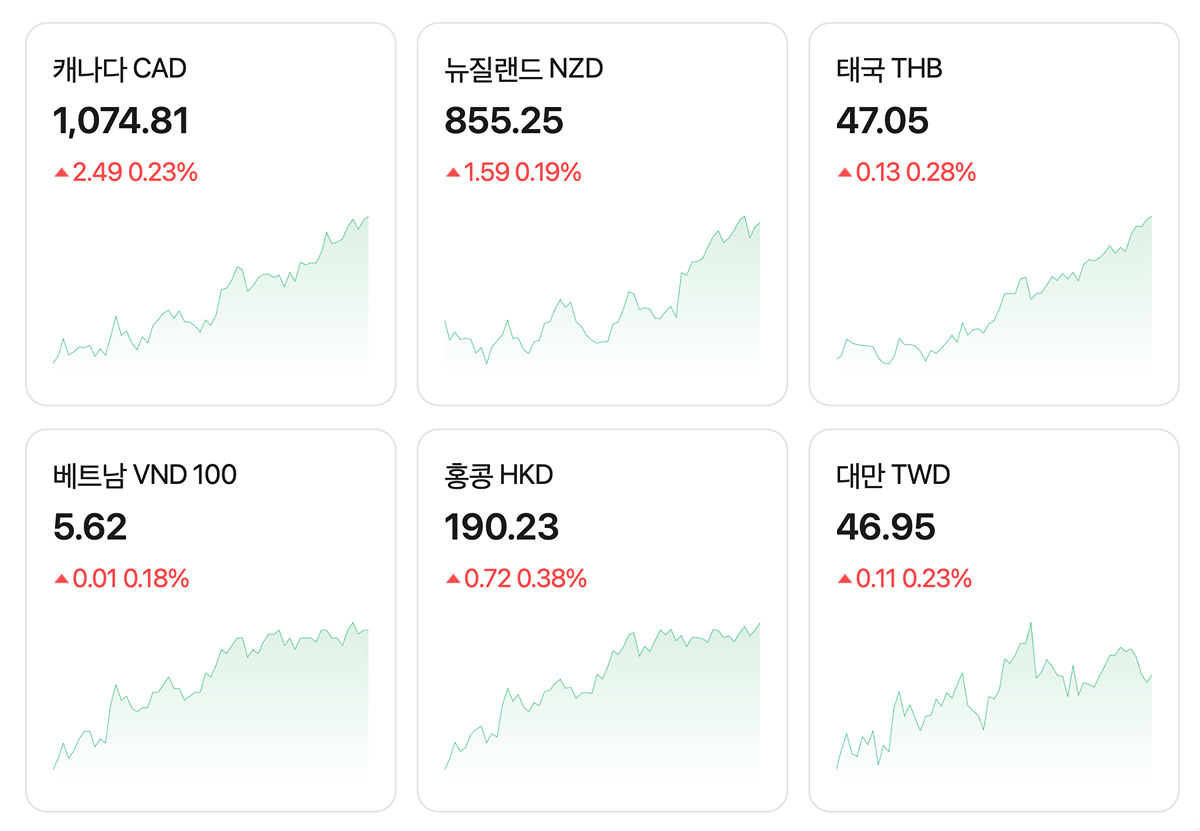1200x831 pixels.
Task: Click the 태국 THB card title
Action: coord(889,69)
